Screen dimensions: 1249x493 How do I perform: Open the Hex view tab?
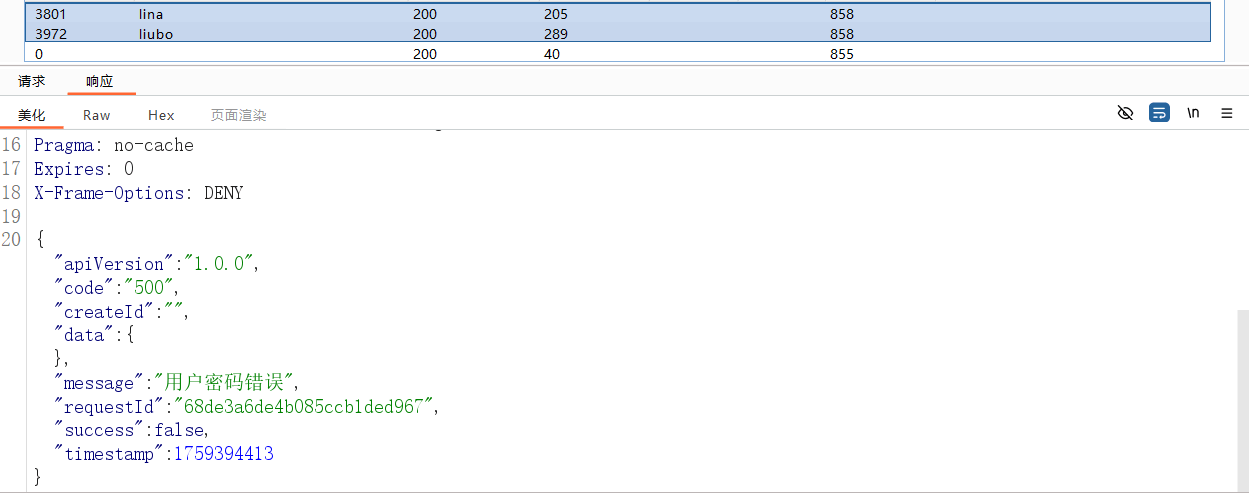coord(161,115)
